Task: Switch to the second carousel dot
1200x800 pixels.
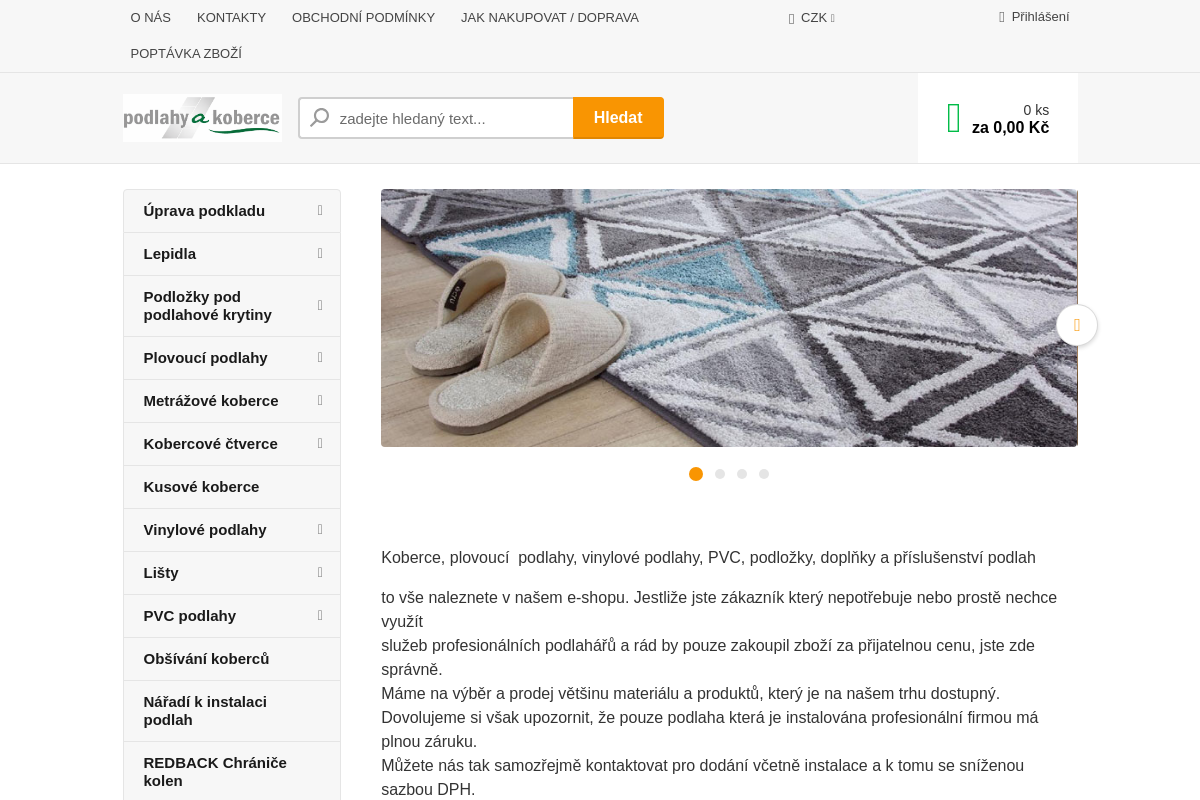Action: pos(720,474)
